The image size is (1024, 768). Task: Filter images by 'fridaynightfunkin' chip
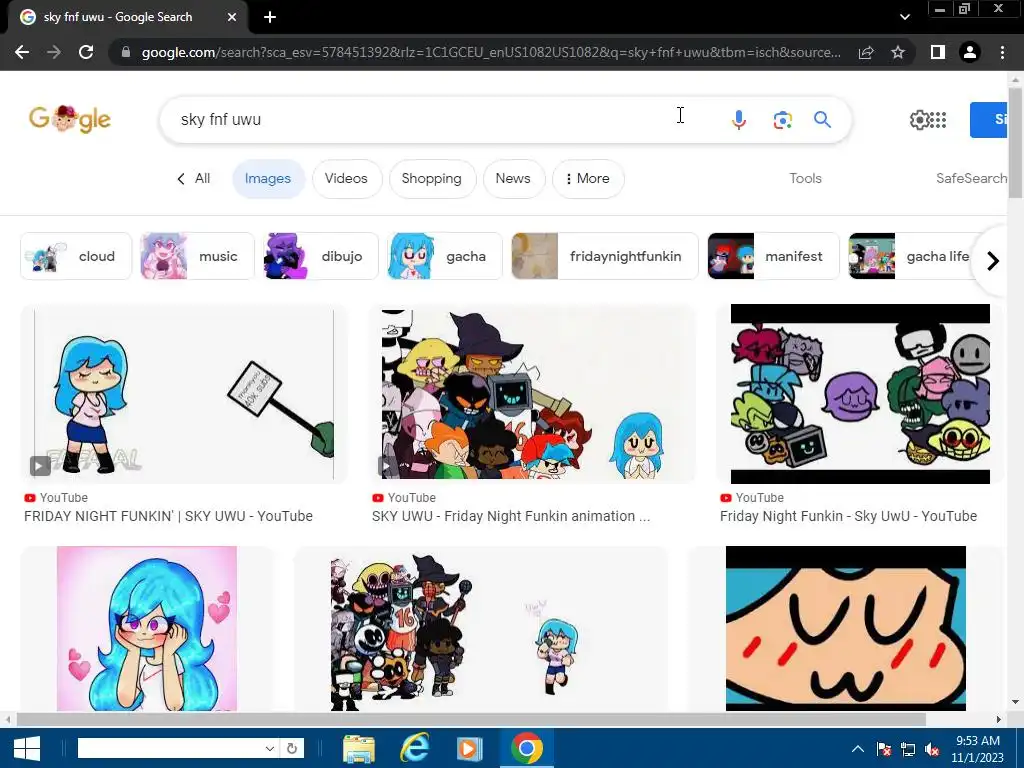pyautogui.click(x=605, y=256)
